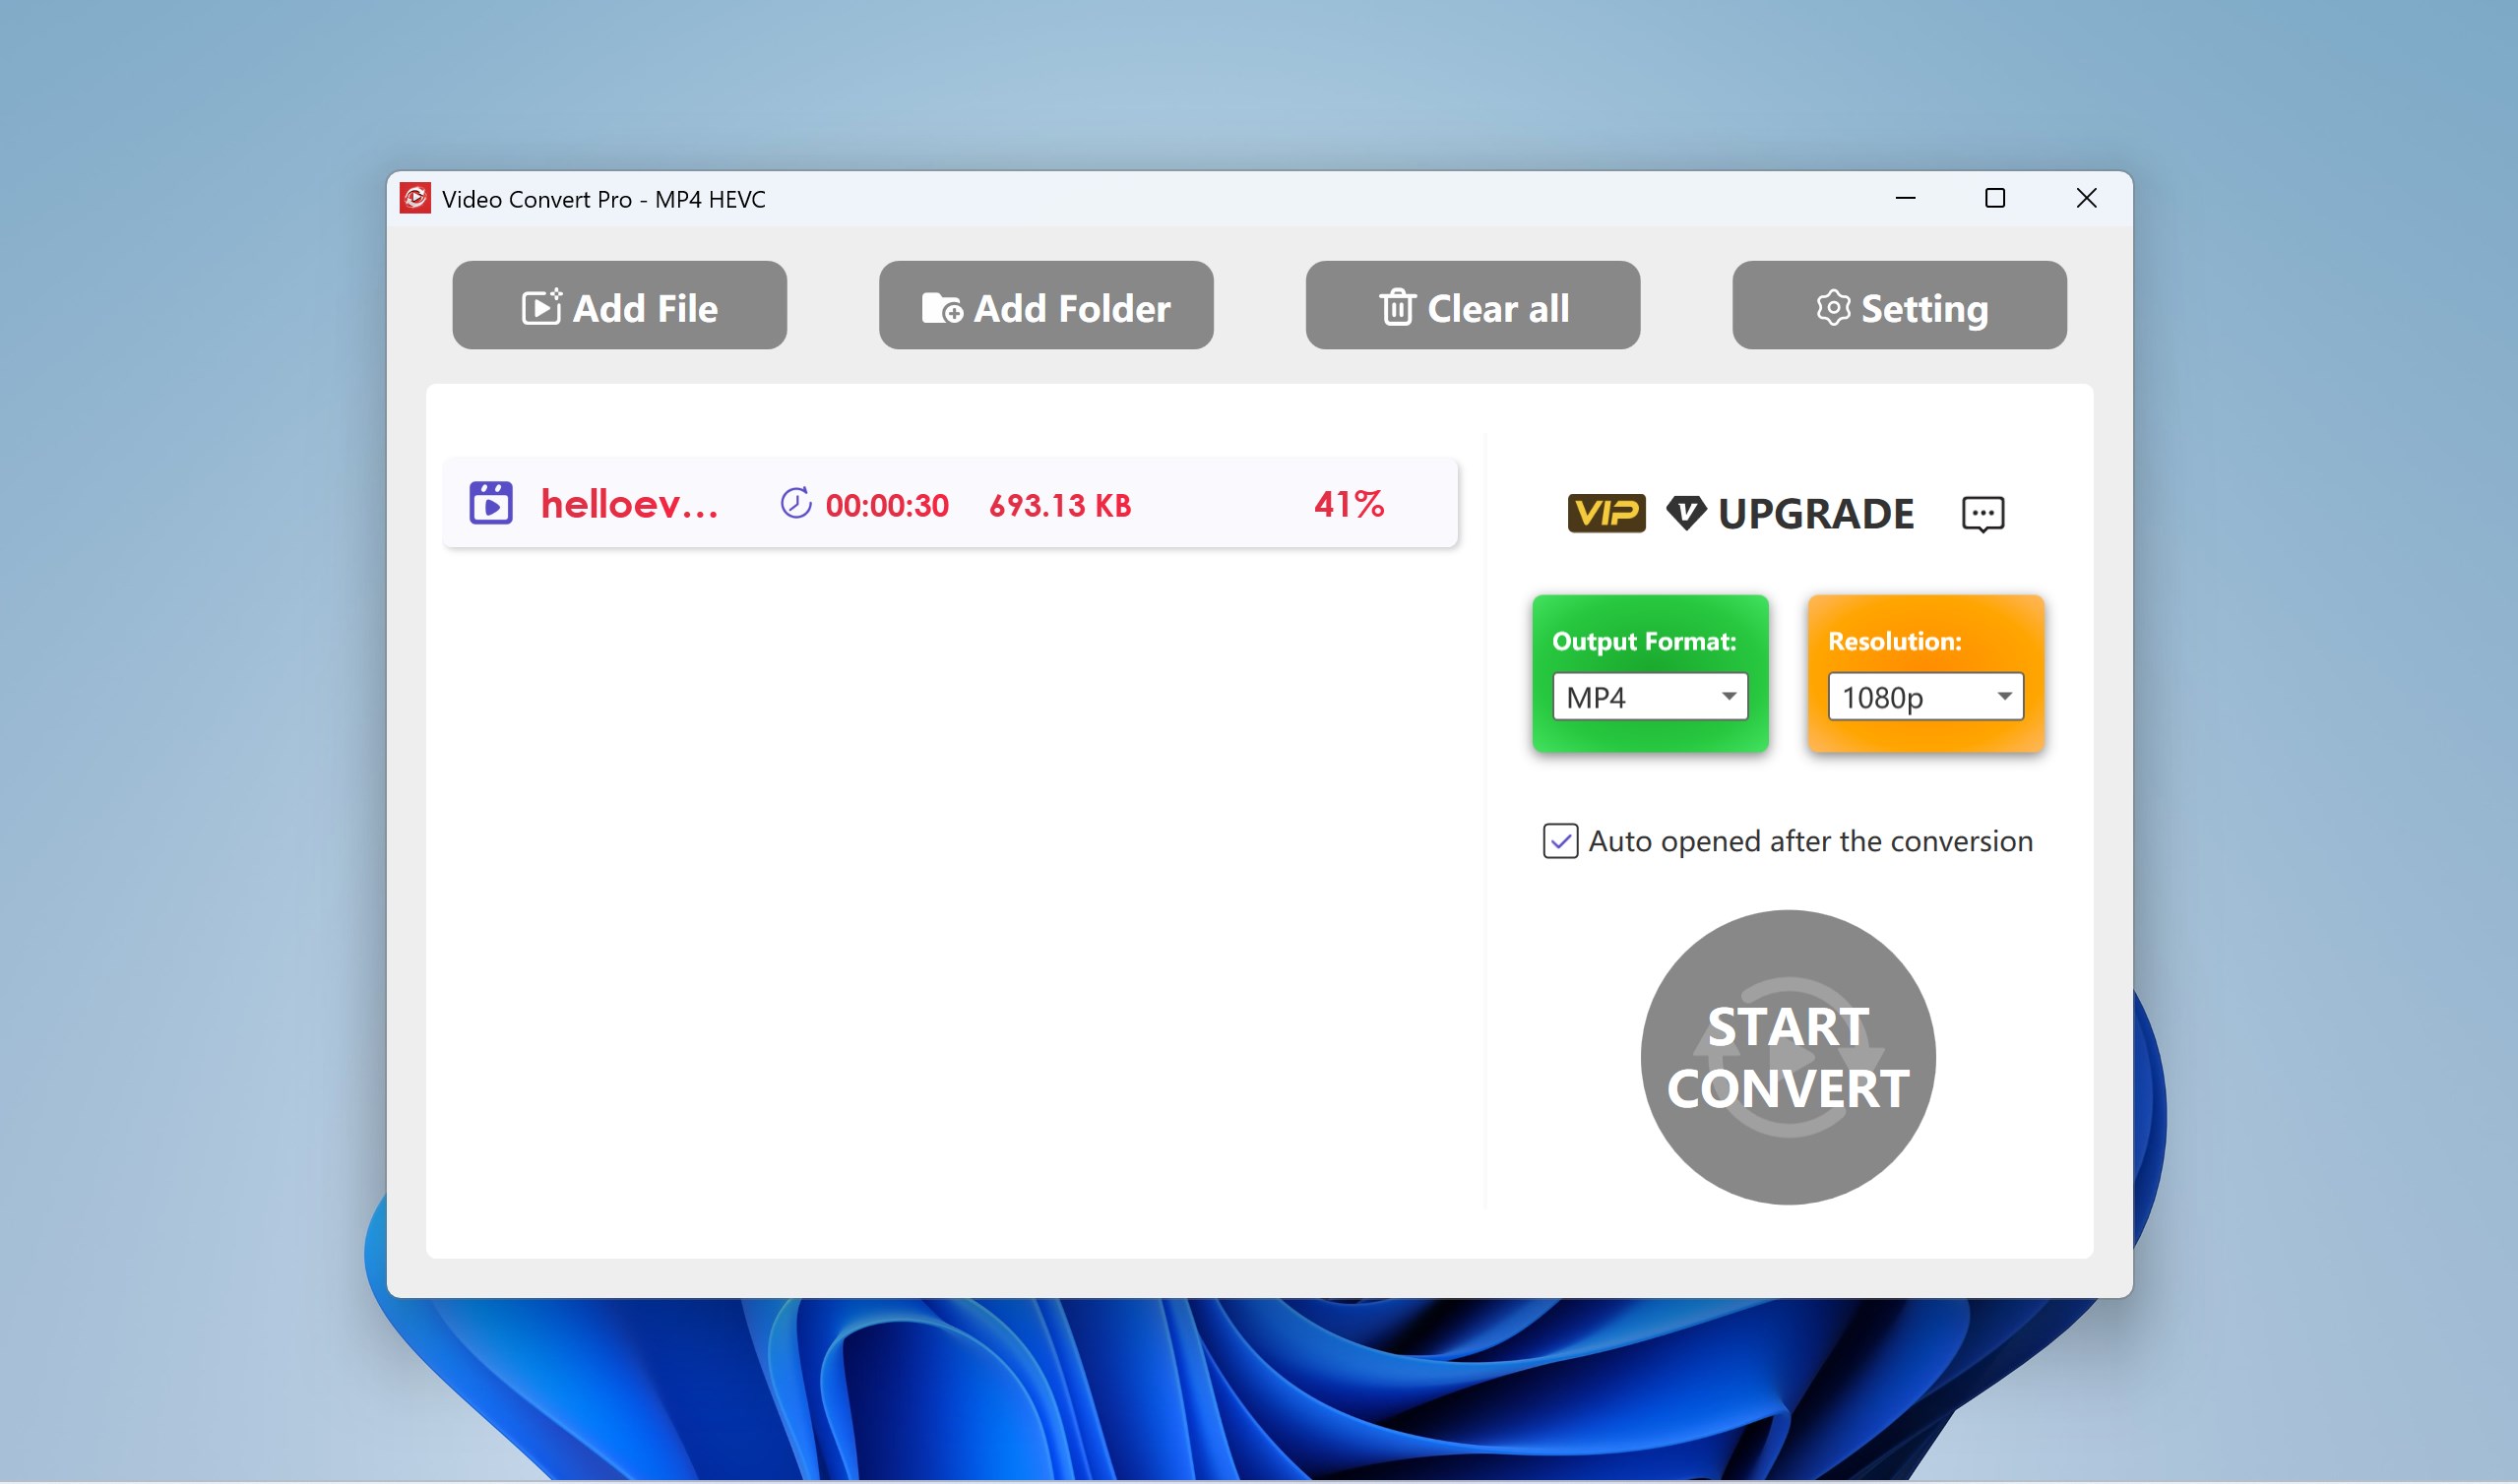Click the 41% progress value

point(1349,505)
